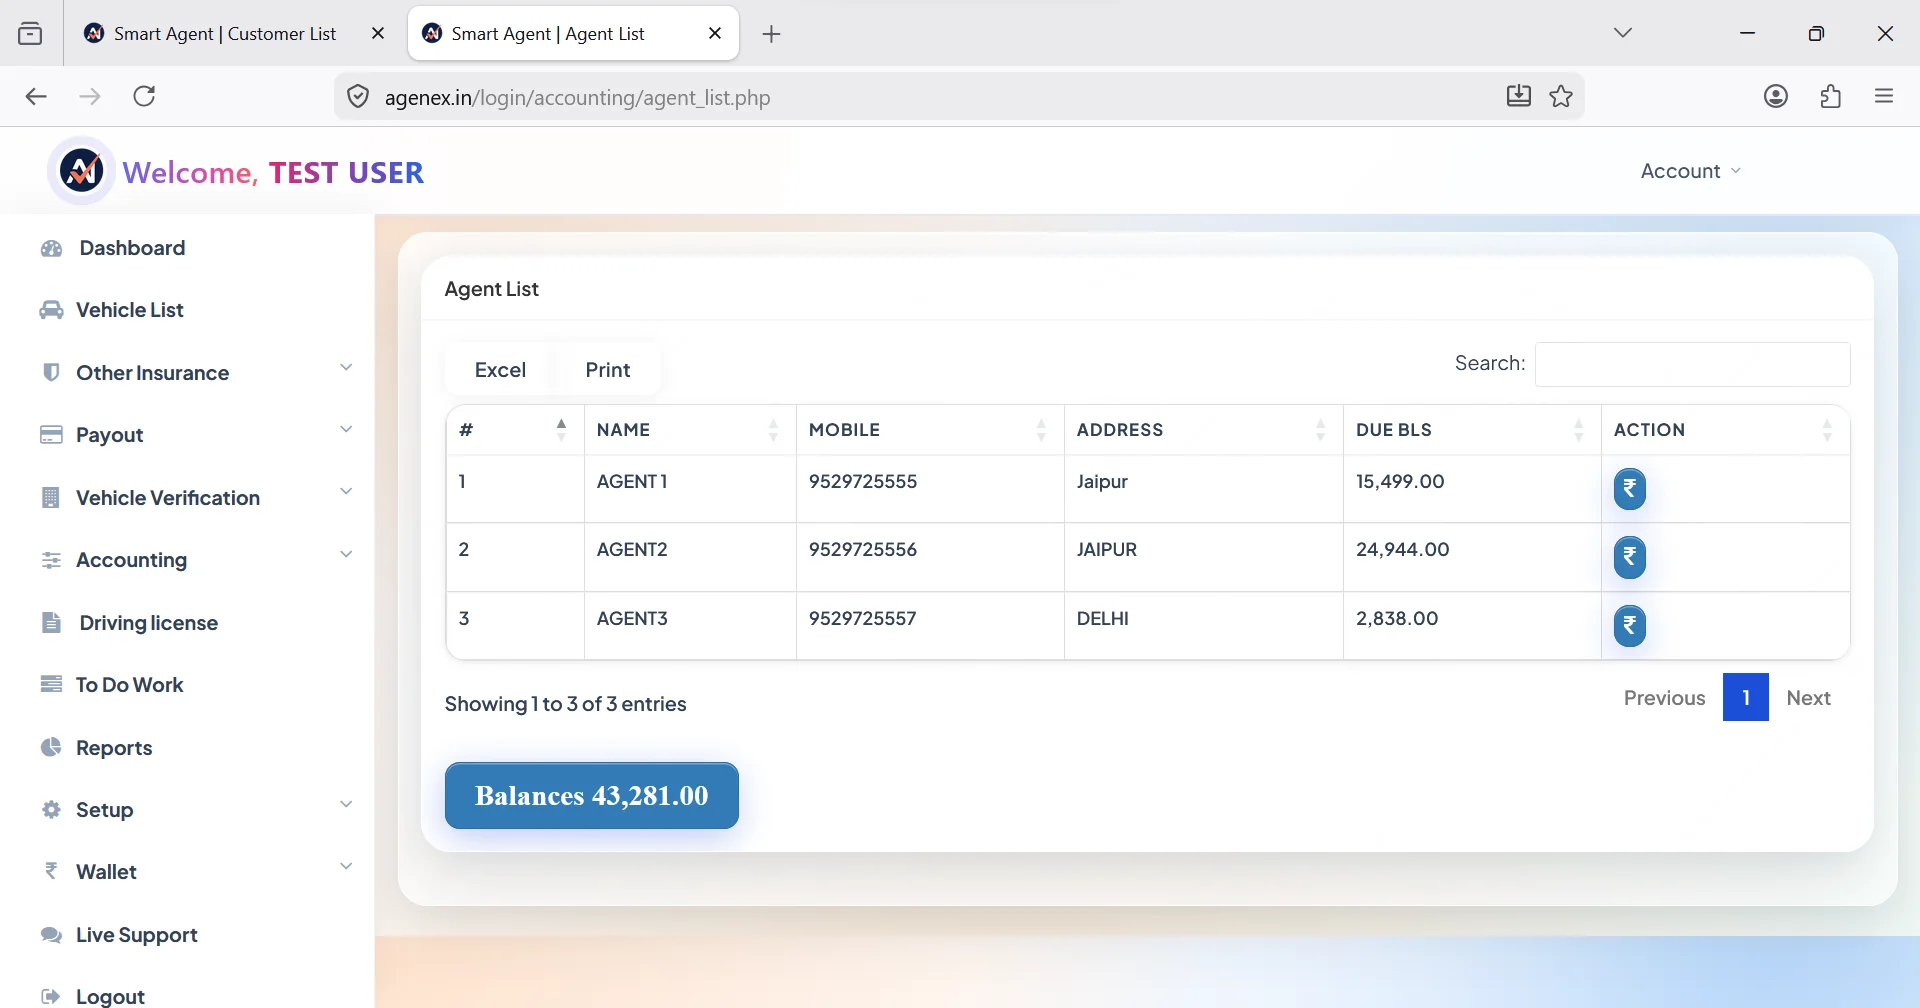Open To Do Work from the sidebar

pos(130,685)
